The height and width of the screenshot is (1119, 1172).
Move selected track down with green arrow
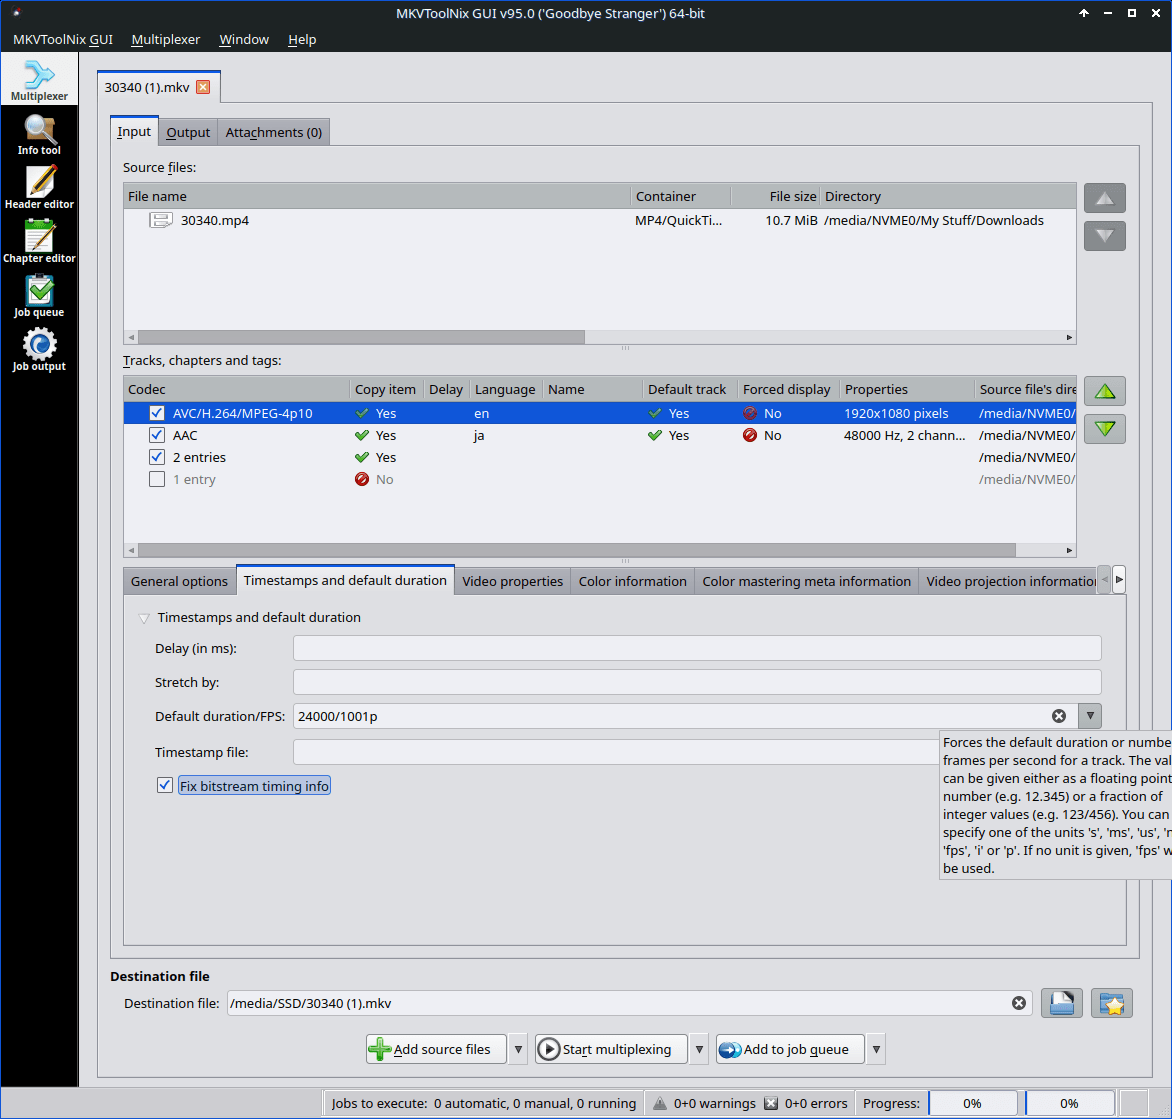[x=1104, y=429]
